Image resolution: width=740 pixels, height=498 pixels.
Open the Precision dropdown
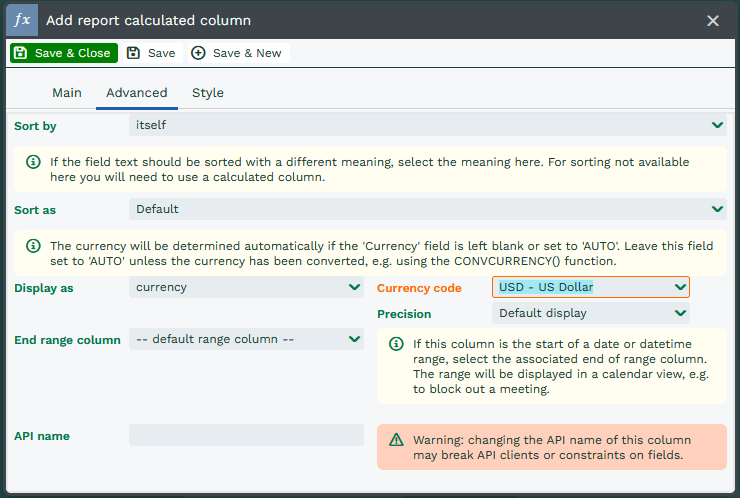tap(590, 313)
